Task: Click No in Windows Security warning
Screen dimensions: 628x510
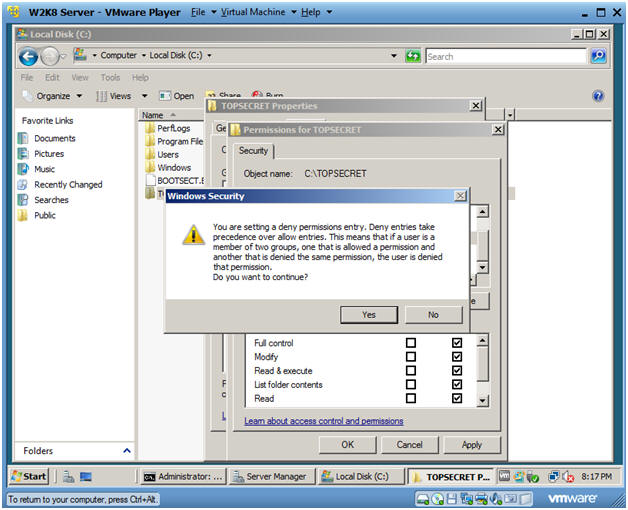Action: coord(433,315)
